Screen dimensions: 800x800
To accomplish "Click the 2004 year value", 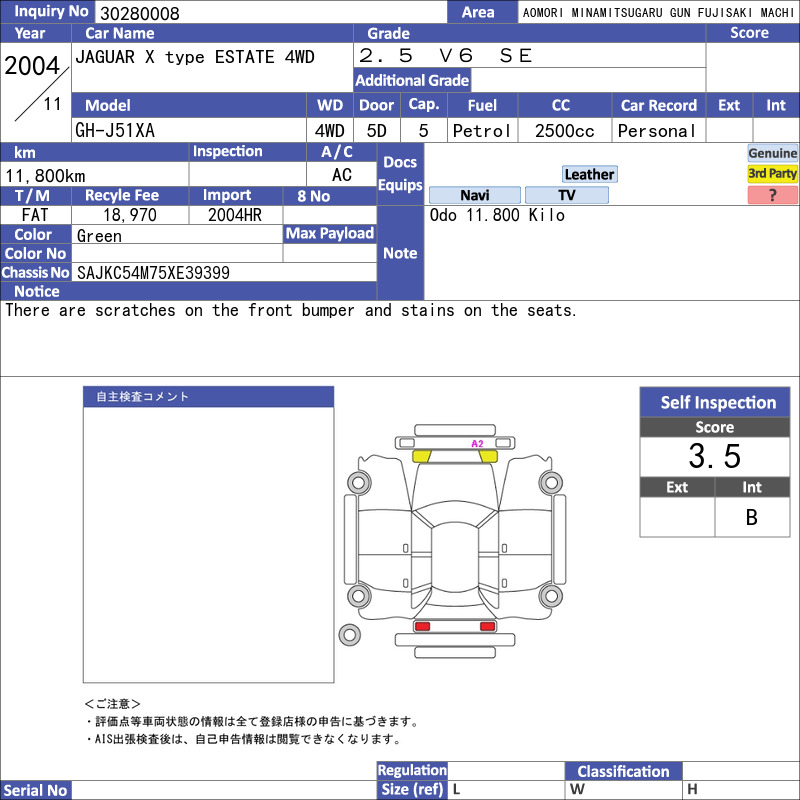I will [x=32, y=66].
